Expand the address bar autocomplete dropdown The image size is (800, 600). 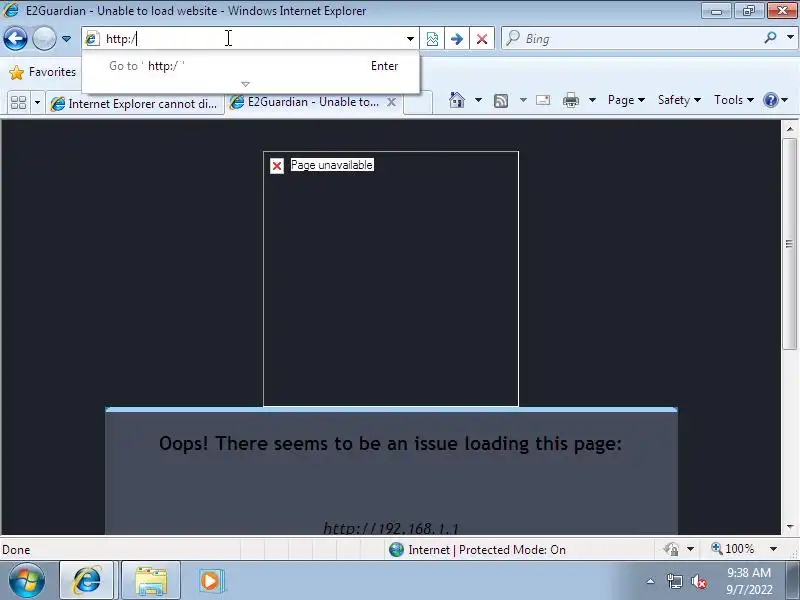(x=410, y=39)
